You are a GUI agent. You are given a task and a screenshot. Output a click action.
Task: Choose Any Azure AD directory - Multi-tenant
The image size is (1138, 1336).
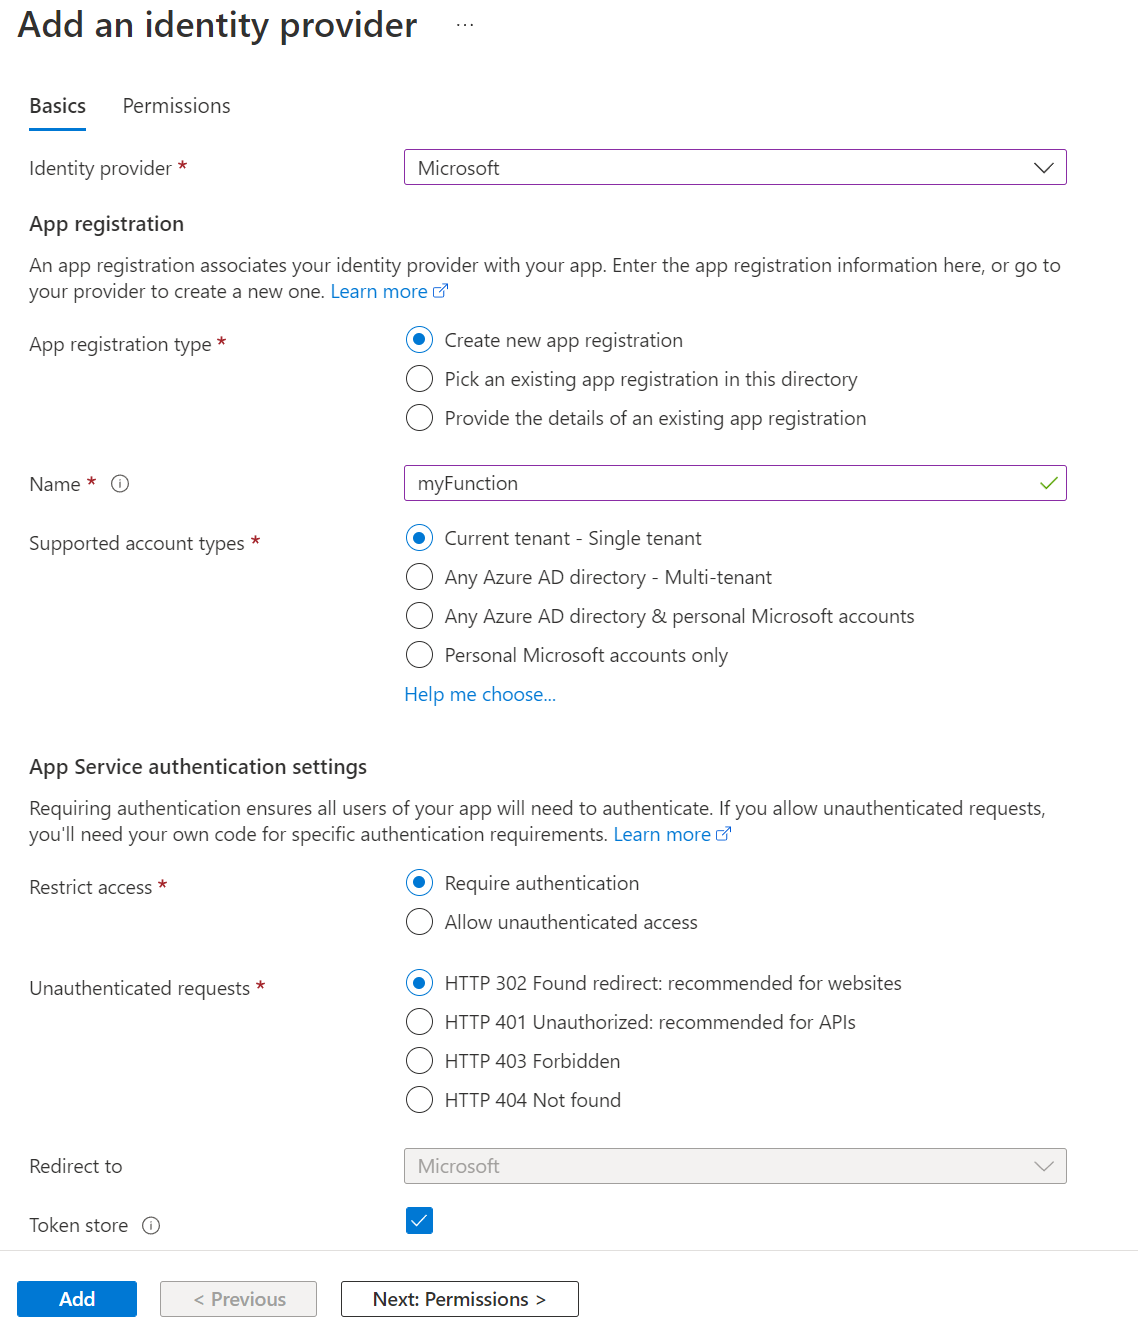[419, 576]
